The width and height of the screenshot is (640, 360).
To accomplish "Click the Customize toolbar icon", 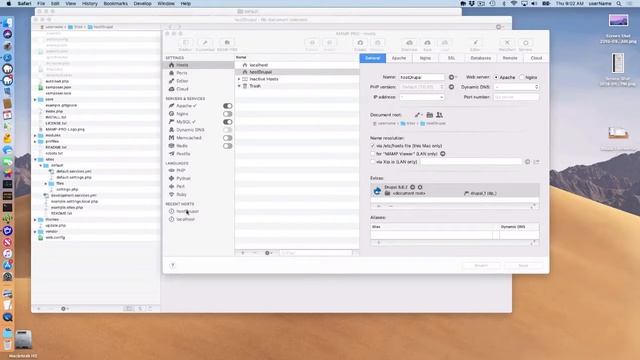I will pyautogui.click(x=205, y=44).
